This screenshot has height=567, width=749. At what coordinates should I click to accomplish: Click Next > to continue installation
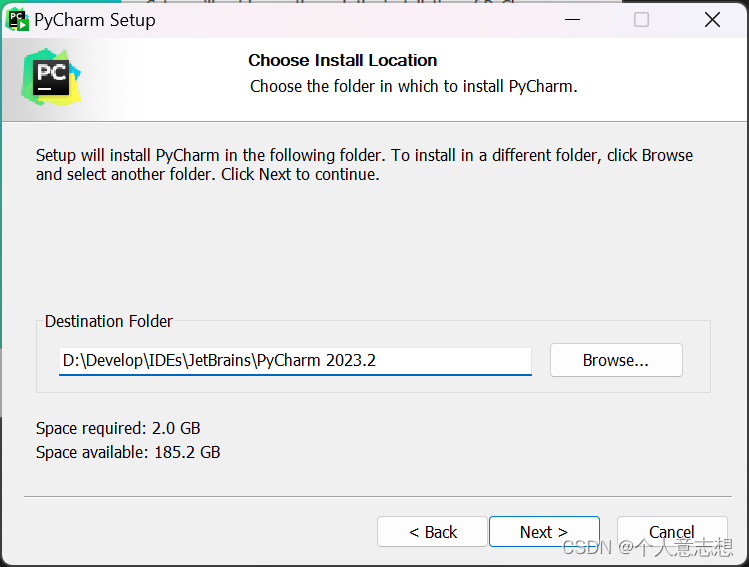[x=544, y=531]
